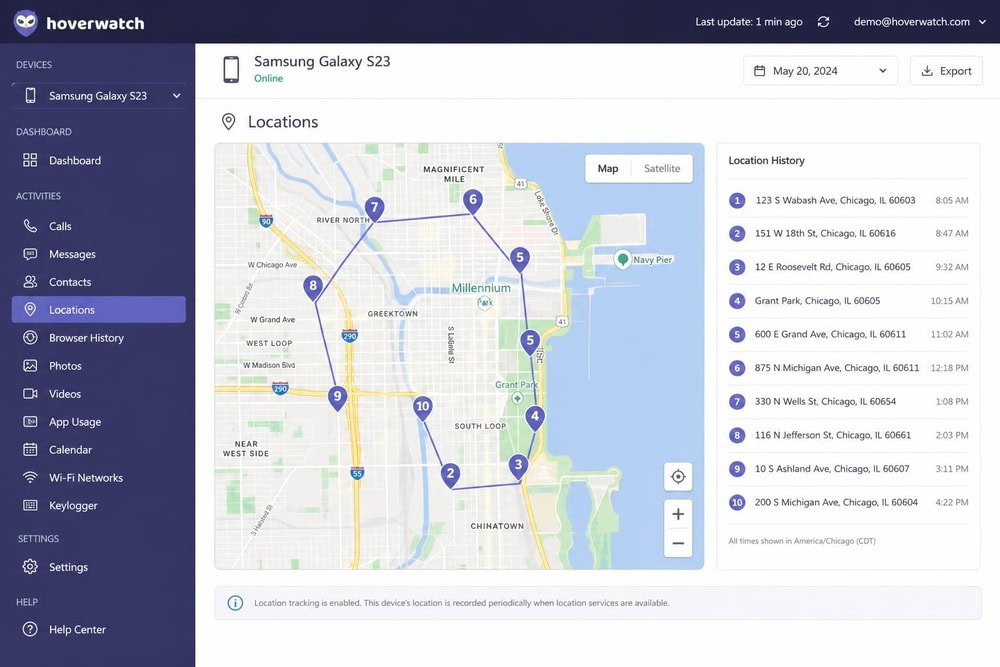Select Locations in the sidebar
Viewport: 1000px width, 667px height.
[x=99, y=310]
